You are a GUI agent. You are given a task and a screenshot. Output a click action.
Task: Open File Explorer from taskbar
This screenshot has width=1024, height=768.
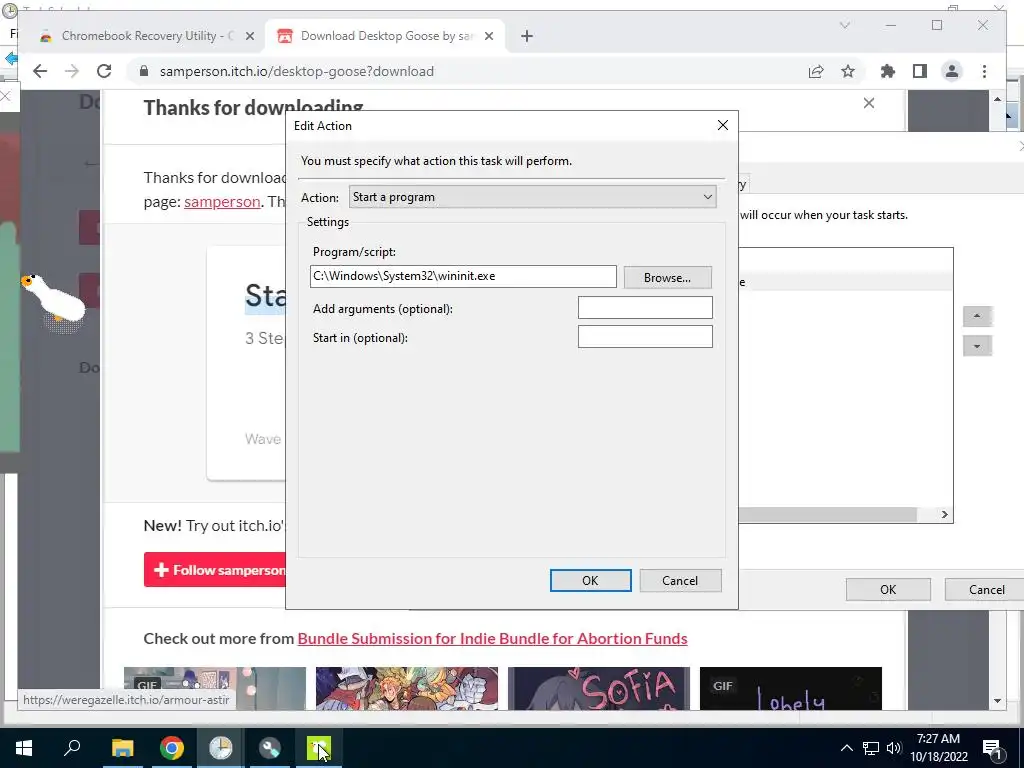(122, 748)
